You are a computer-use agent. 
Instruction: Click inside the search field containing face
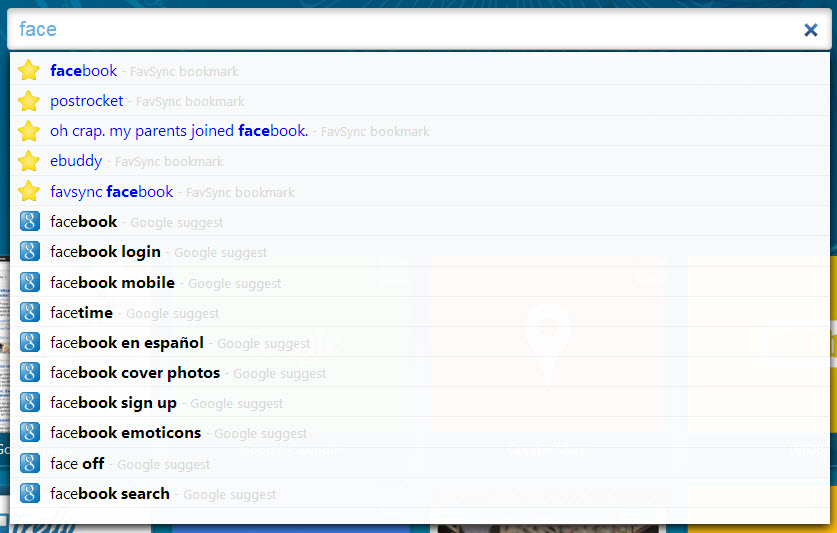pos(400,30)
